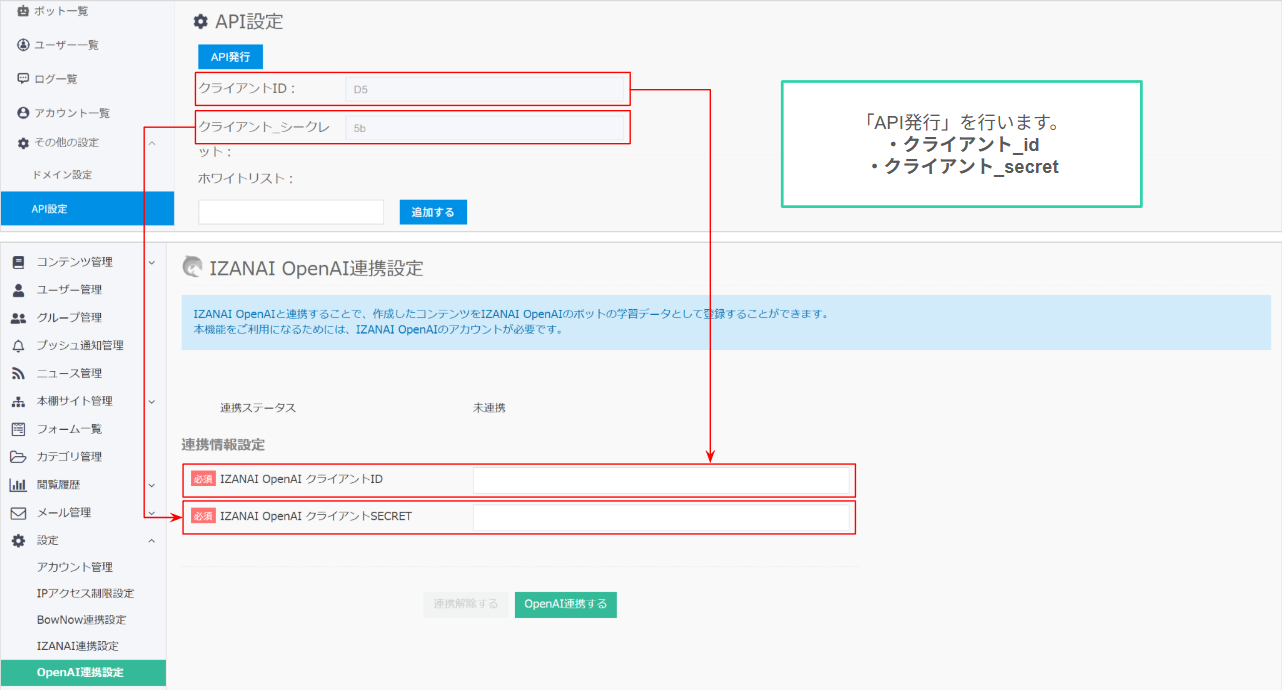Click the OpenAI連携する button
The width and height of the screenshot is (1282, 690).
[565, 604]
